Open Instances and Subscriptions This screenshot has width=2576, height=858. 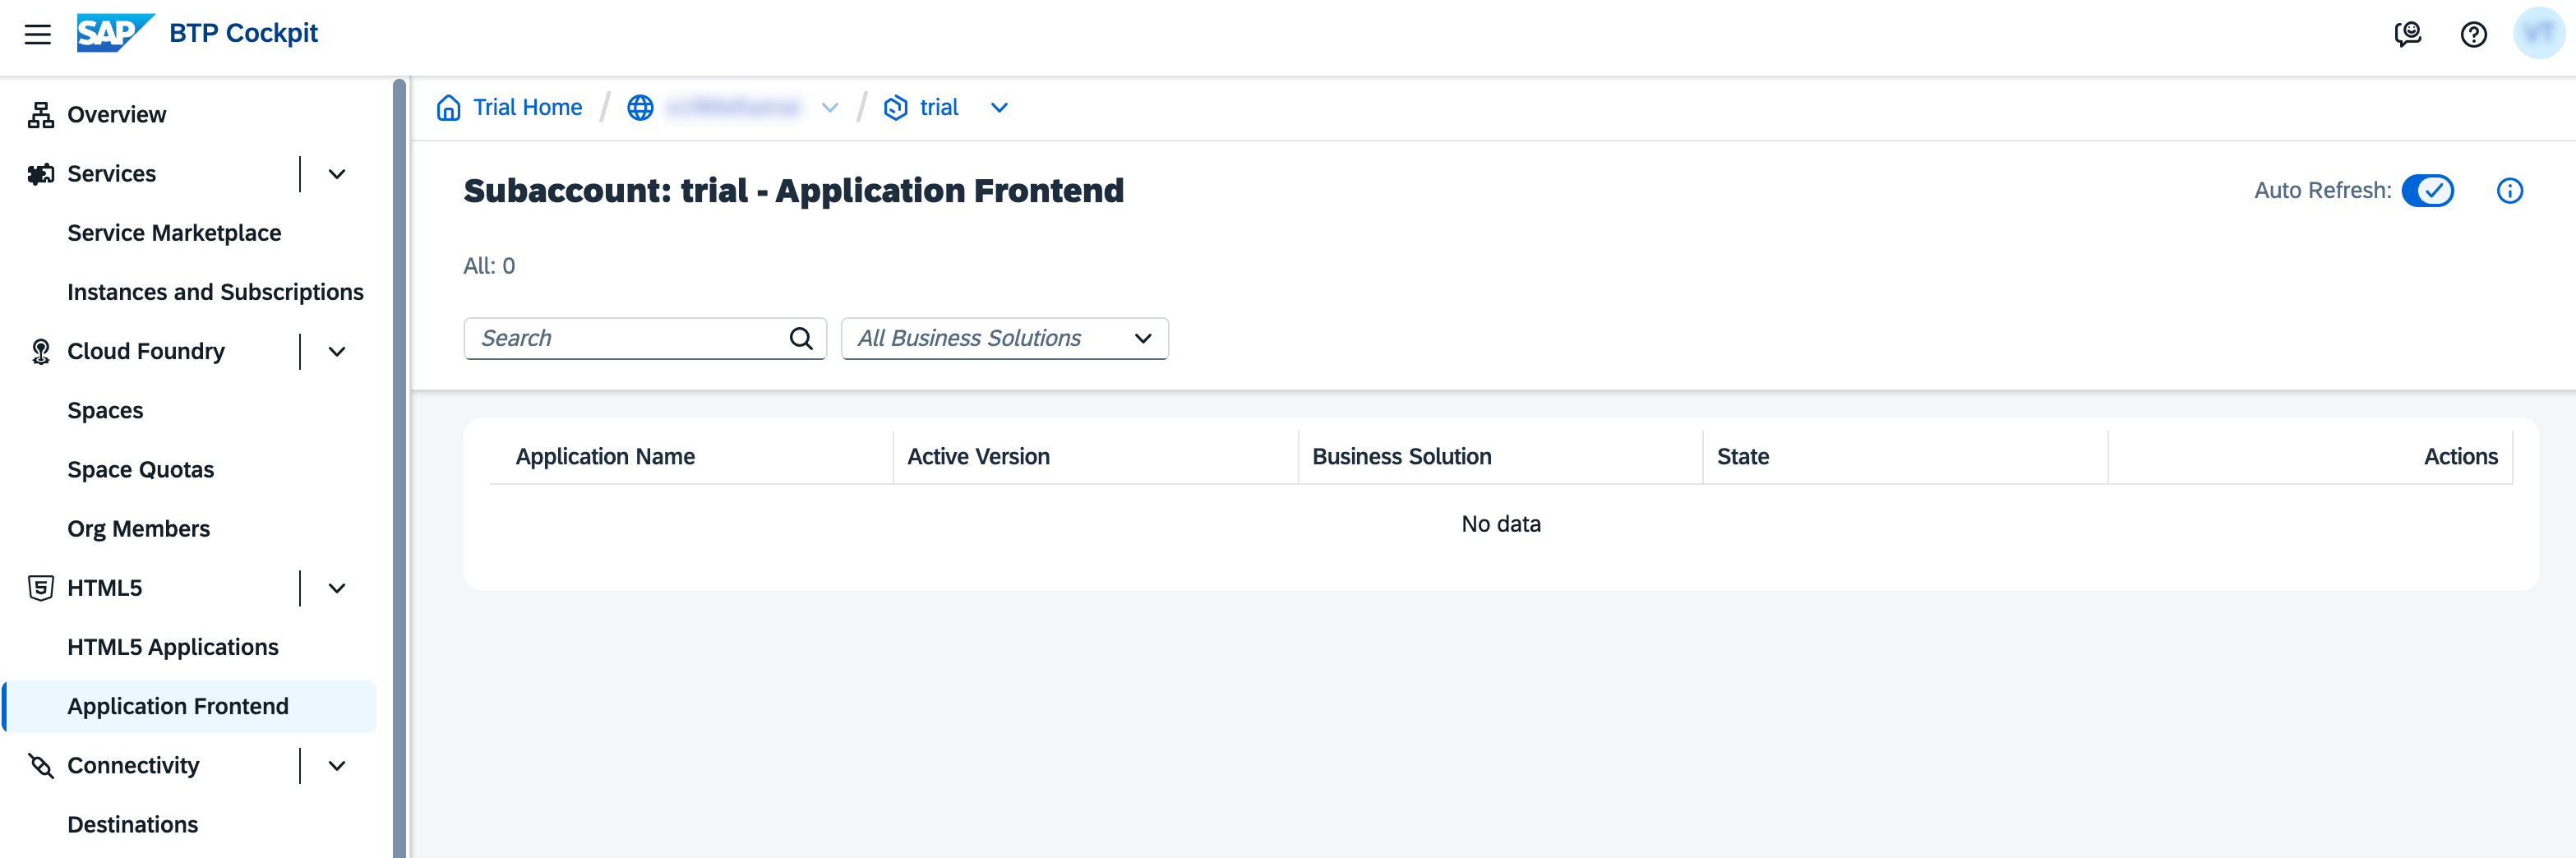pyautogui.click(x=215, y=291)
